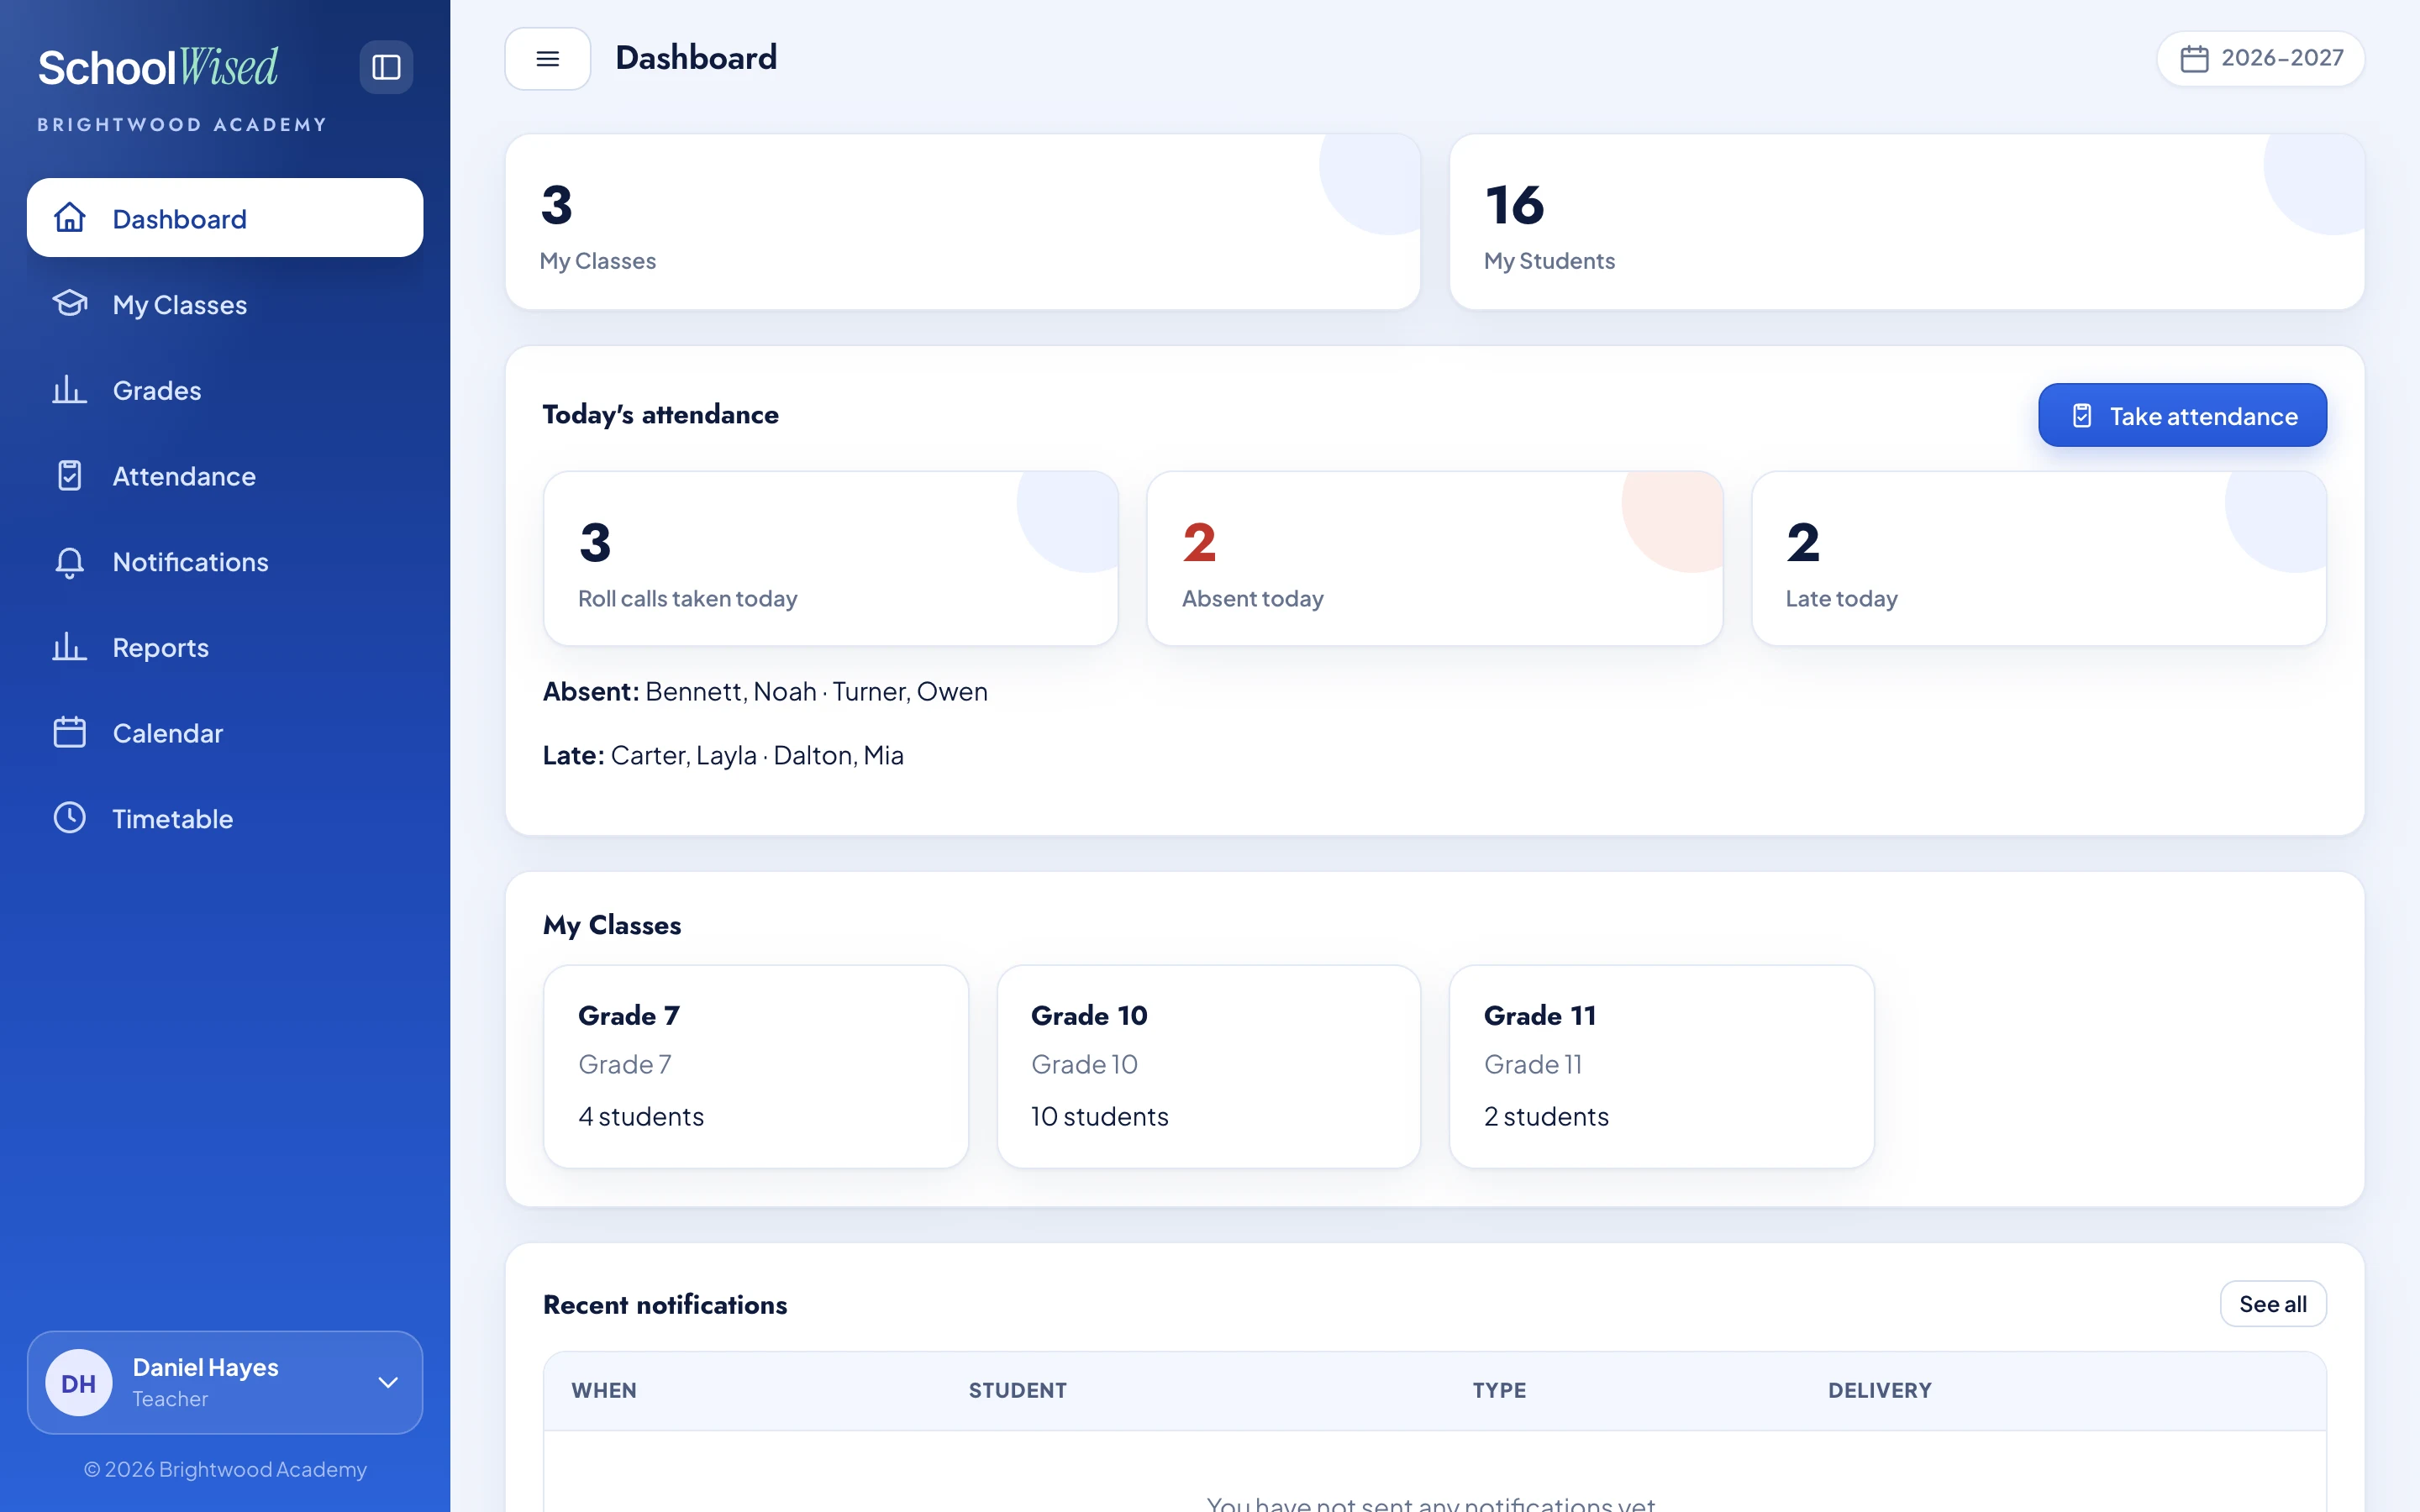
Task: Open the hamburger menu button
Action: coord(548,59)
